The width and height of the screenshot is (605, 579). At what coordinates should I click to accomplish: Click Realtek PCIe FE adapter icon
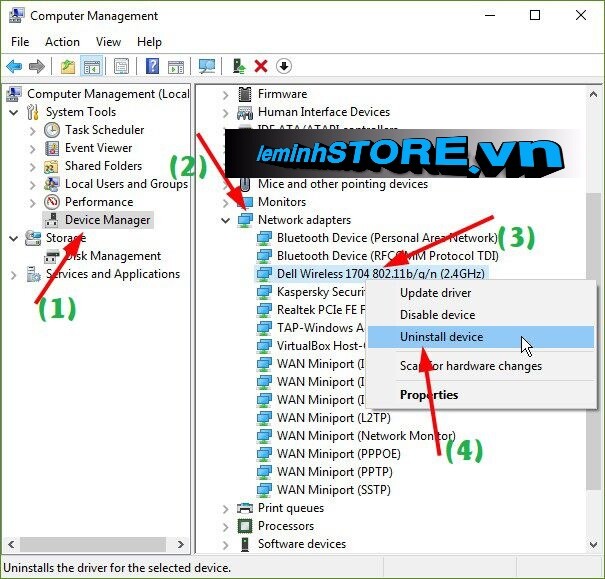click(x=264, y=310)
